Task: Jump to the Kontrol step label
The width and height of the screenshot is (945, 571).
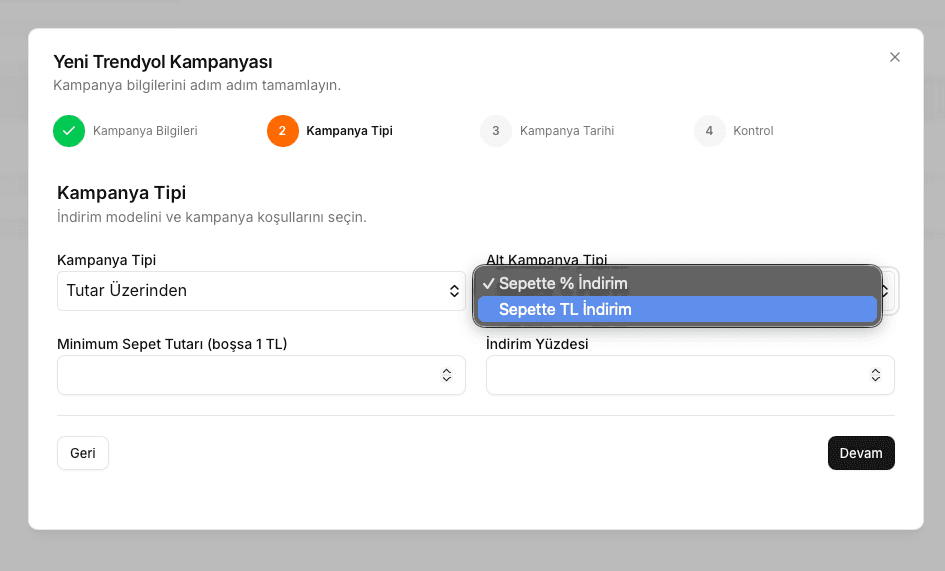Action: 753,131
